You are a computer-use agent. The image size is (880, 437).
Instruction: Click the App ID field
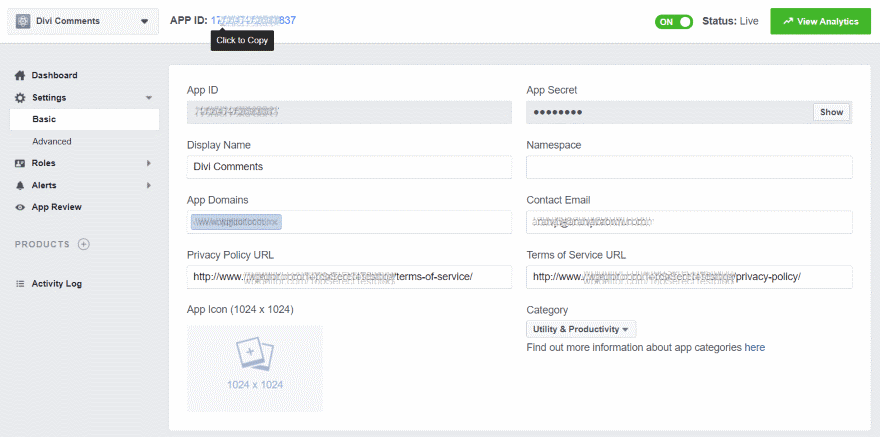(349, 112)
